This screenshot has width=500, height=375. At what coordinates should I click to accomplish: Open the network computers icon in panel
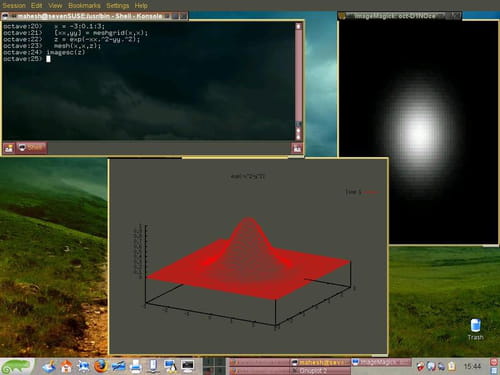(170, 366)
